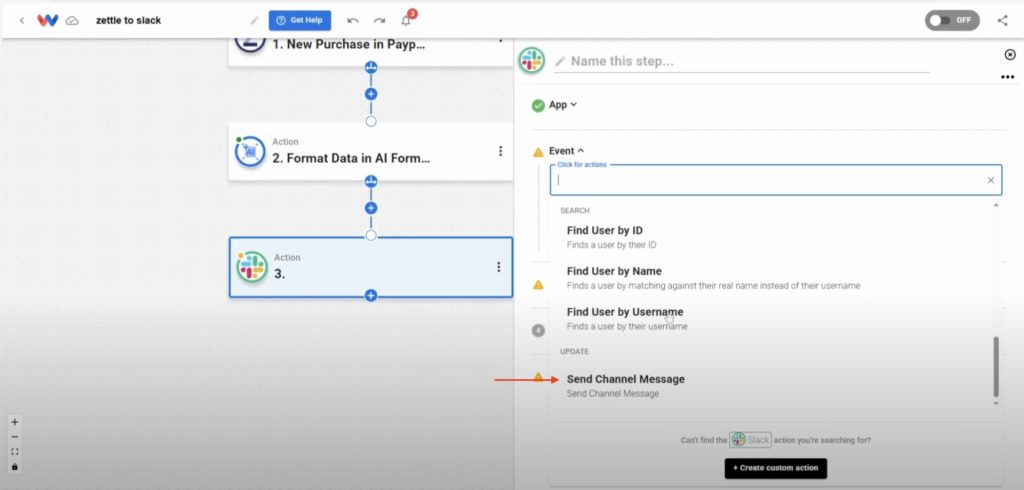Viewport: 1024px width, 490px height.
Task: Undo the last change
Action: 353,20
